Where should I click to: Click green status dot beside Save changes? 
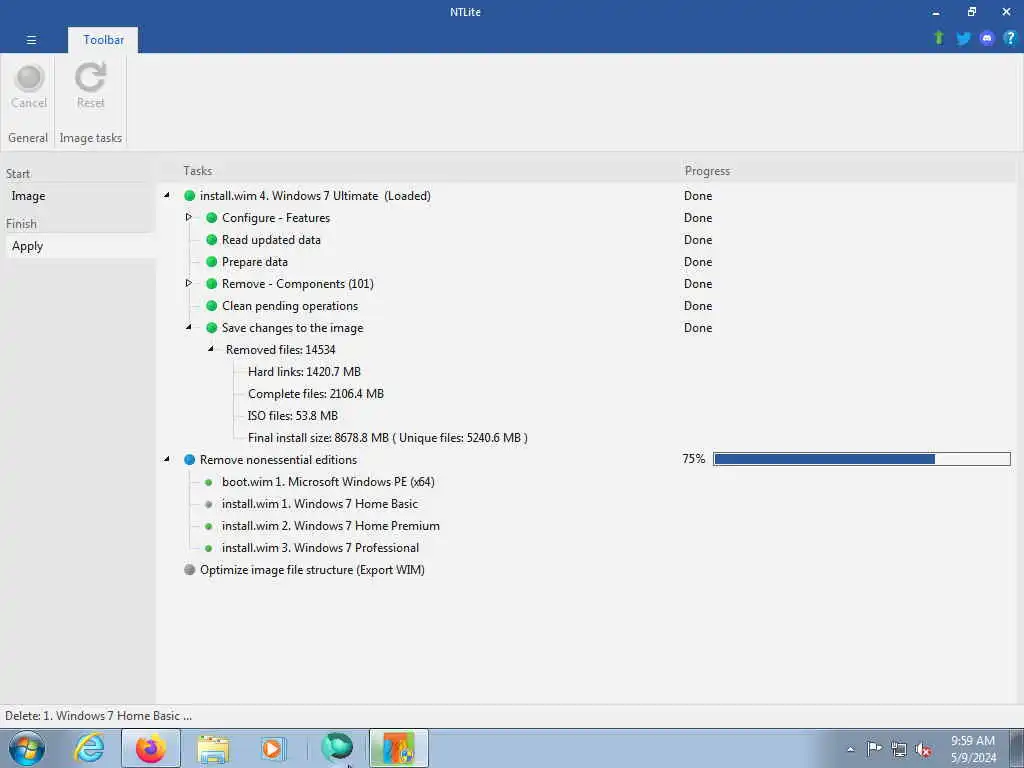(x=212, y=328)
